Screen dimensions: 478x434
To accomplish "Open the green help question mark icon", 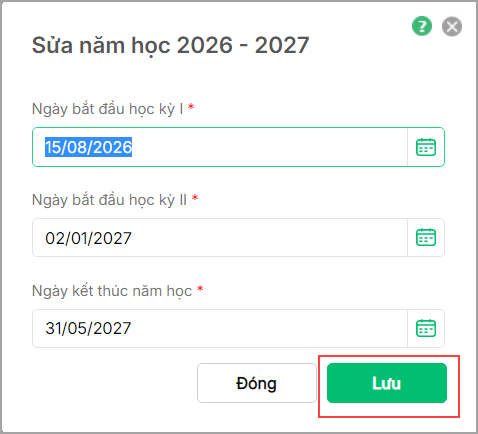I will [x=422, y=26].
